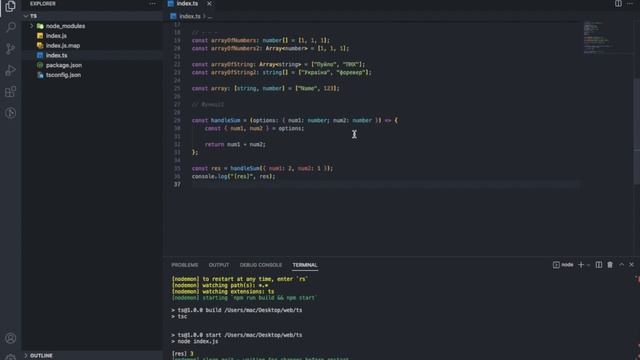Screen dimensions: 640x360
Task: Kill terminal with trash icon
Action: pyautogui.click(x=610, y=264)
